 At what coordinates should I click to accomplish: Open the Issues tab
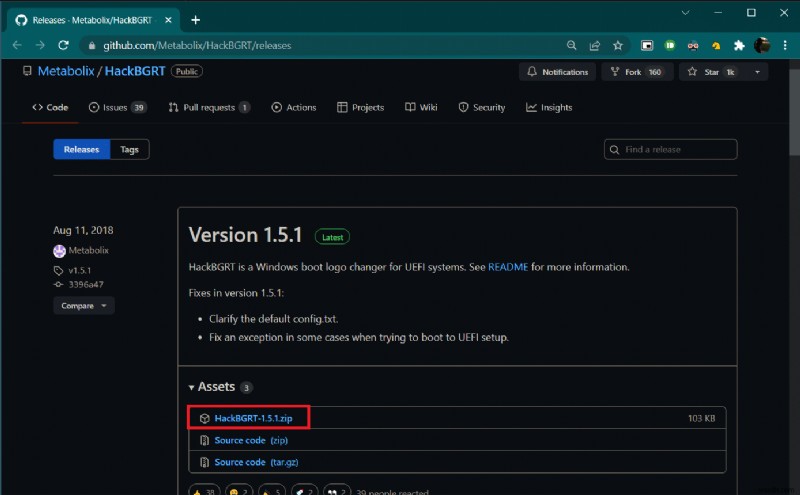point(116,107)
